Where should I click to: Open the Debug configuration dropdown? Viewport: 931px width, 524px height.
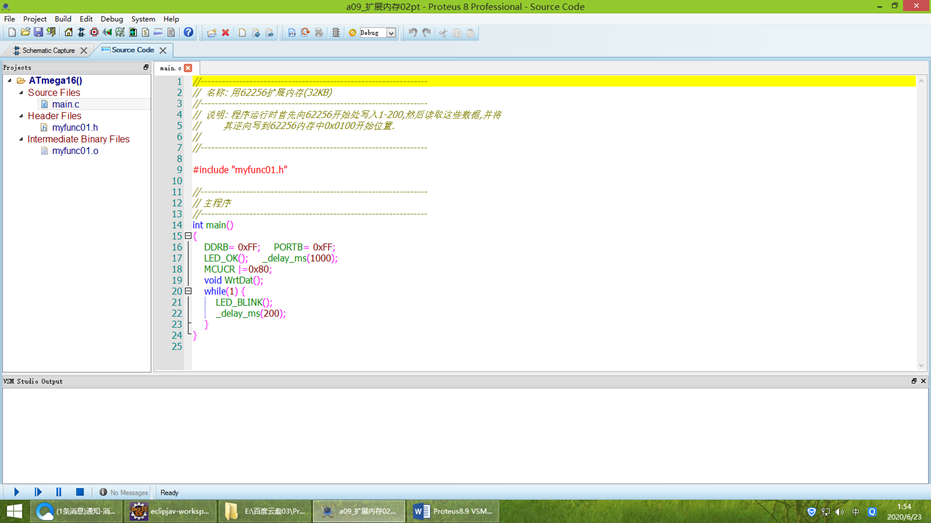pos(391,33)
